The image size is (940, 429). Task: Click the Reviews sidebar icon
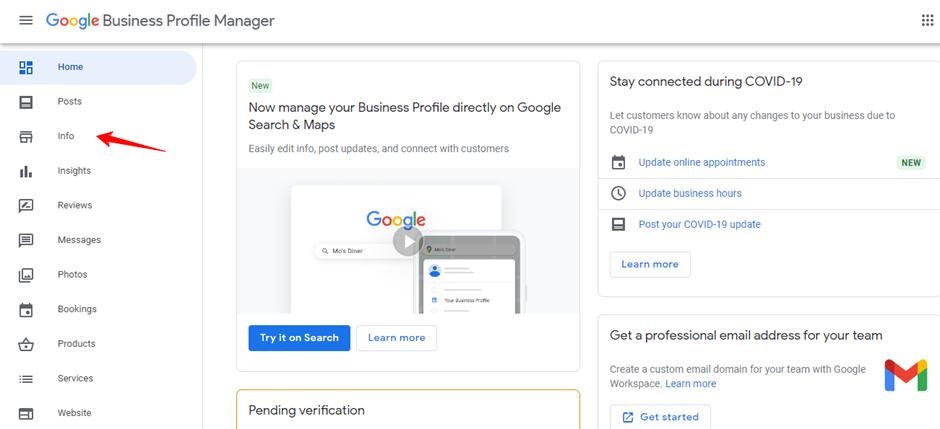coord(26,206)
